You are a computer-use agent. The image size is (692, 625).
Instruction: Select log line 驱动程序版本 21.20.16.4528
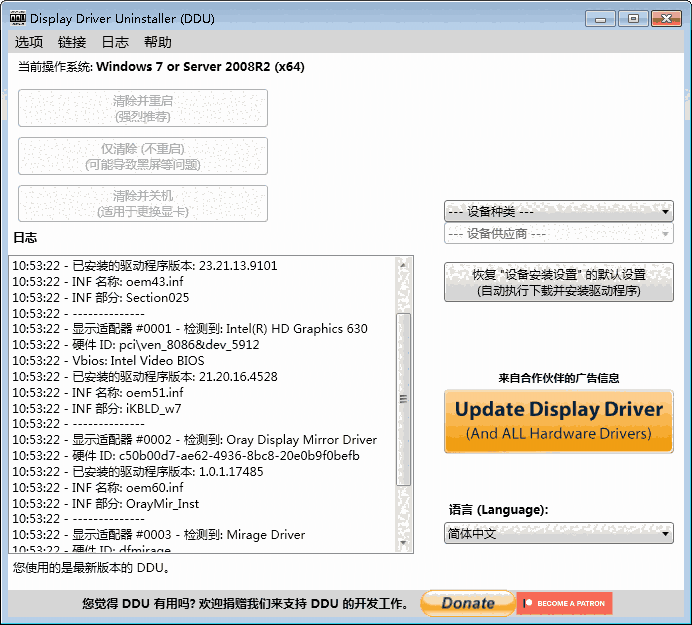point(145,377)
